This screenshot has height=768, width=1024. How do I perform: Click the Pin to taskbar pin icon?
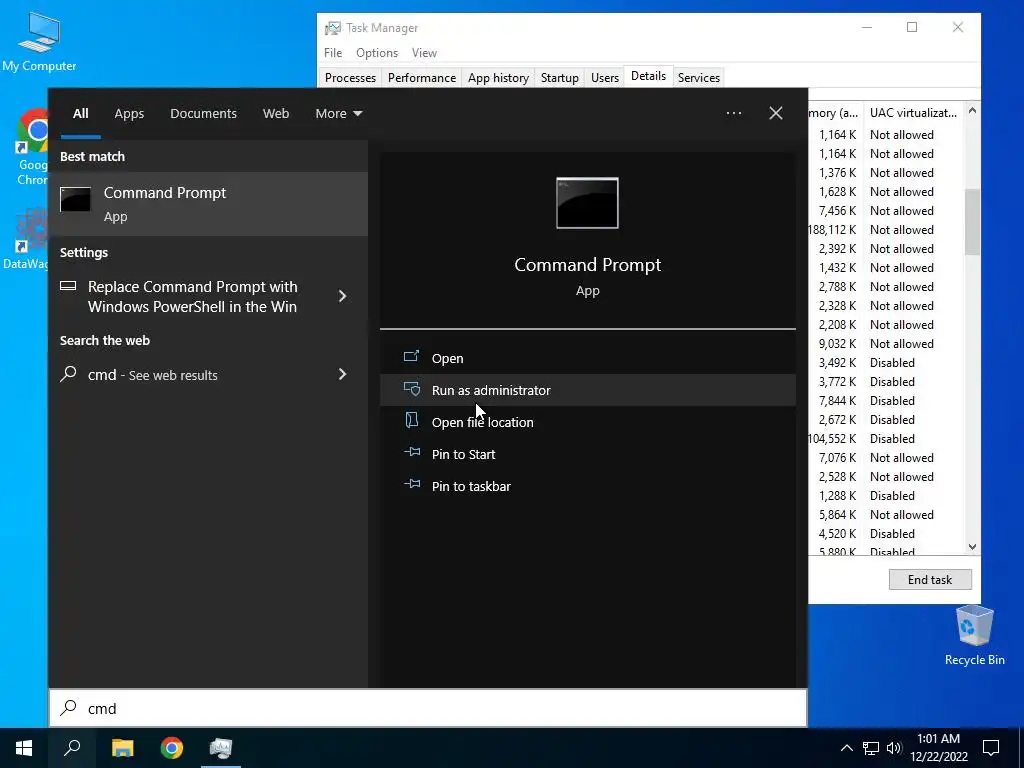coord(411,484)
